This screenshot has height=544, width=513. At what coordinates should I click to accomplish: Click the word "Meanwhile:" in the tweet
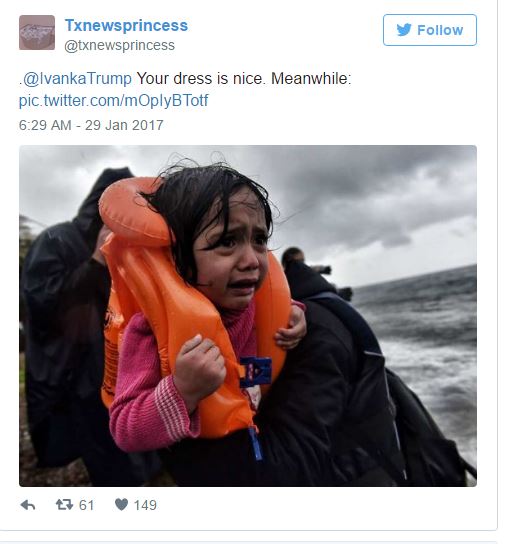311,78
